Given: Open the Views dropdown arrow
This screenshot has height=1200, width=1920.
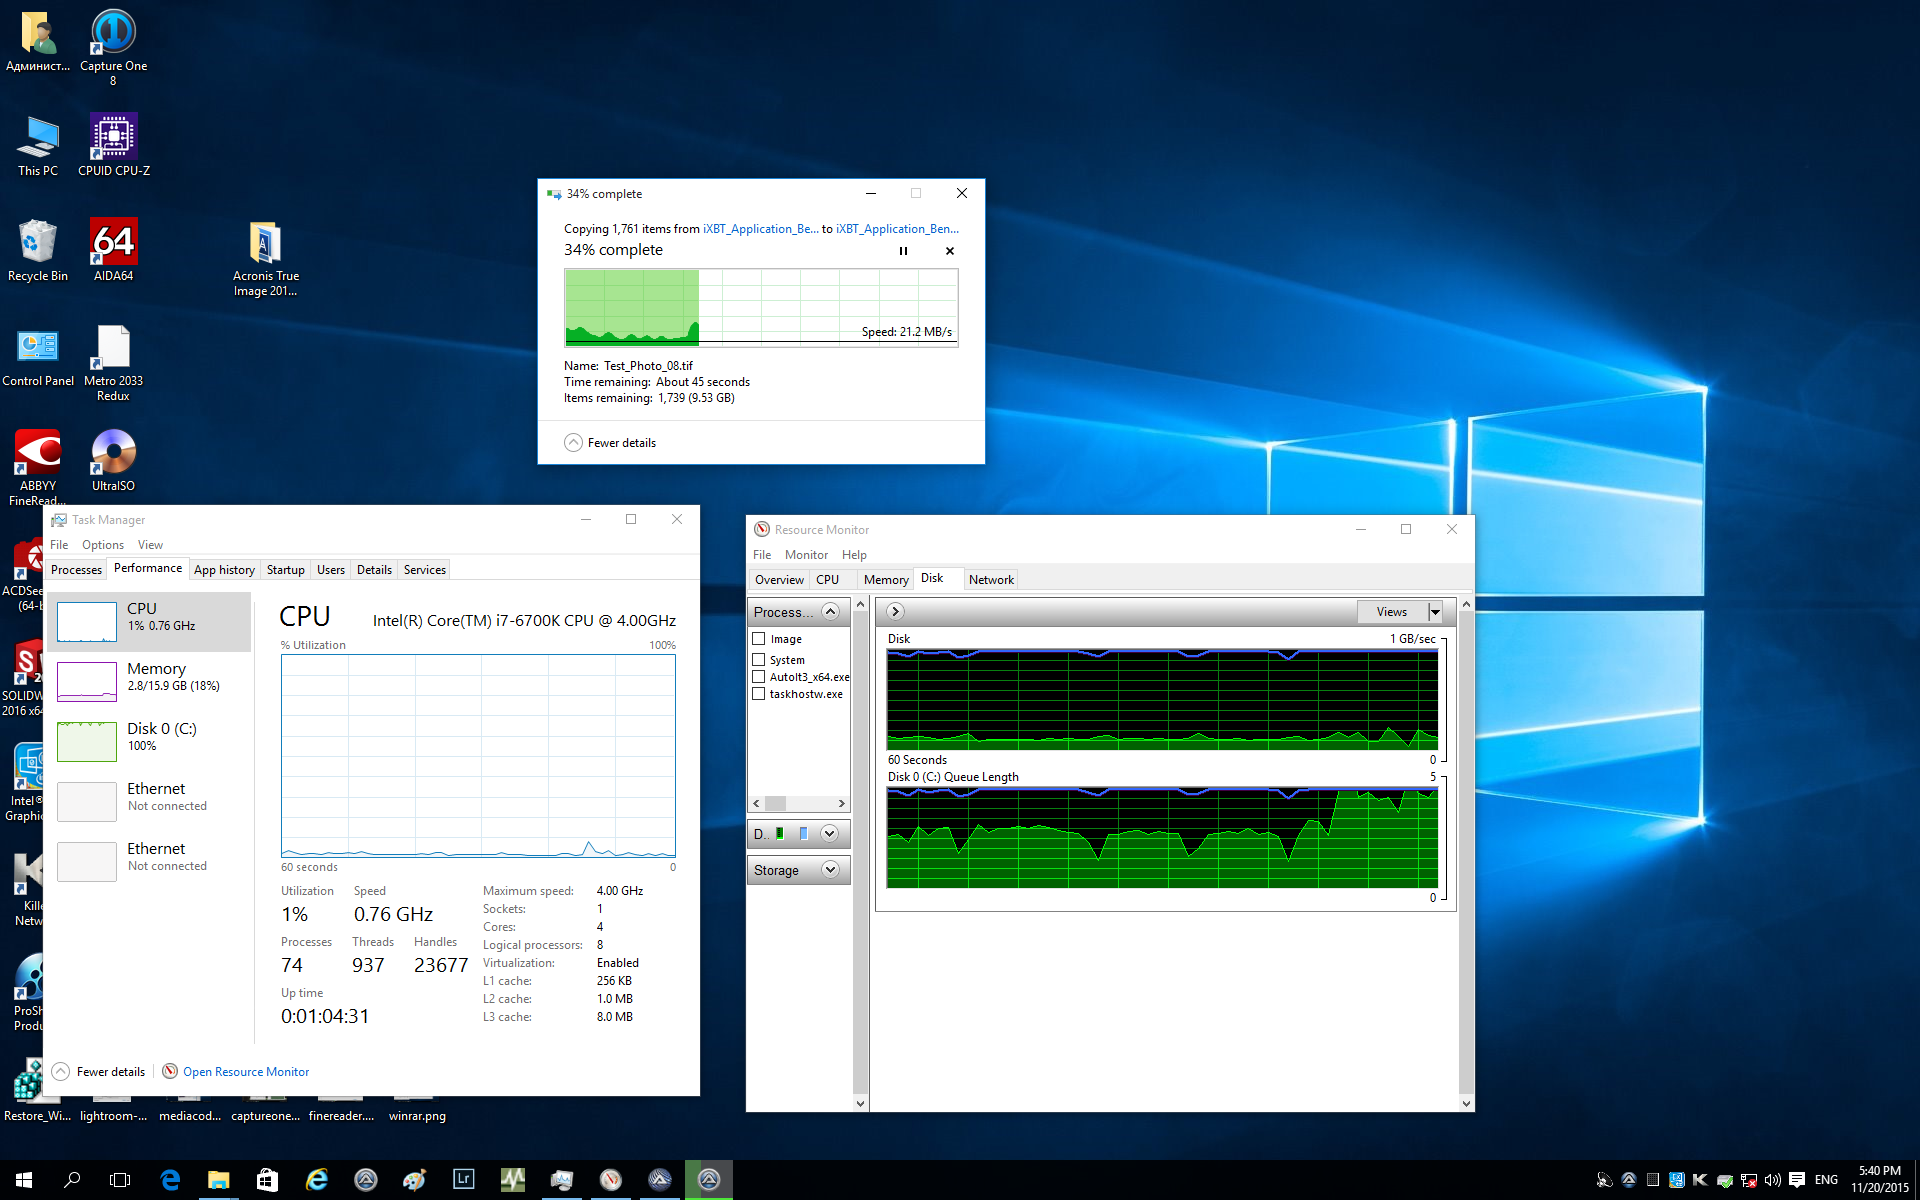Looking at the screenshot, I should 1435,612.
